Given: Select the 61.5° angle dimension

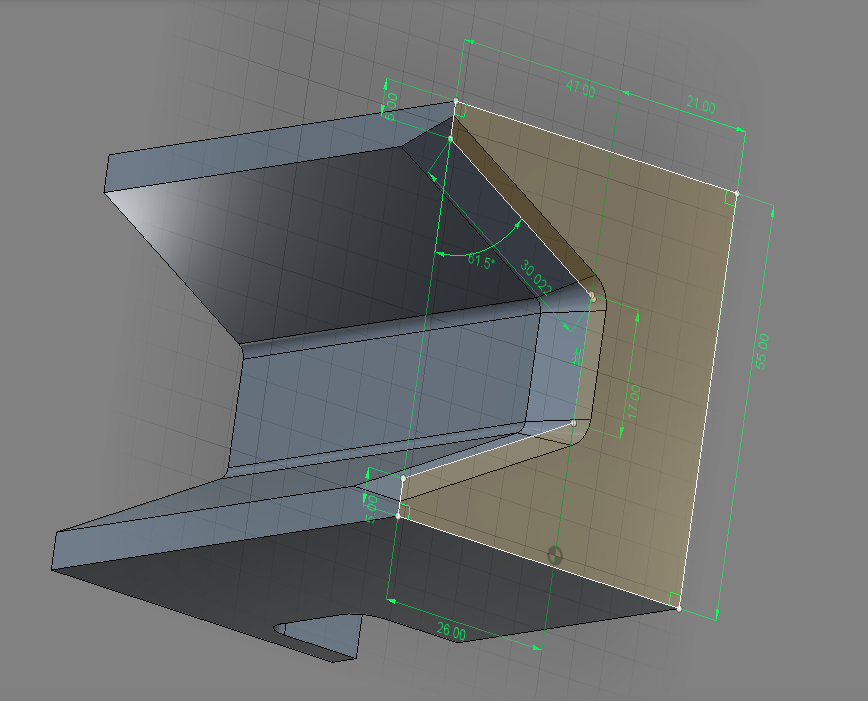Looking at the screenshot, I should (480, 261).
